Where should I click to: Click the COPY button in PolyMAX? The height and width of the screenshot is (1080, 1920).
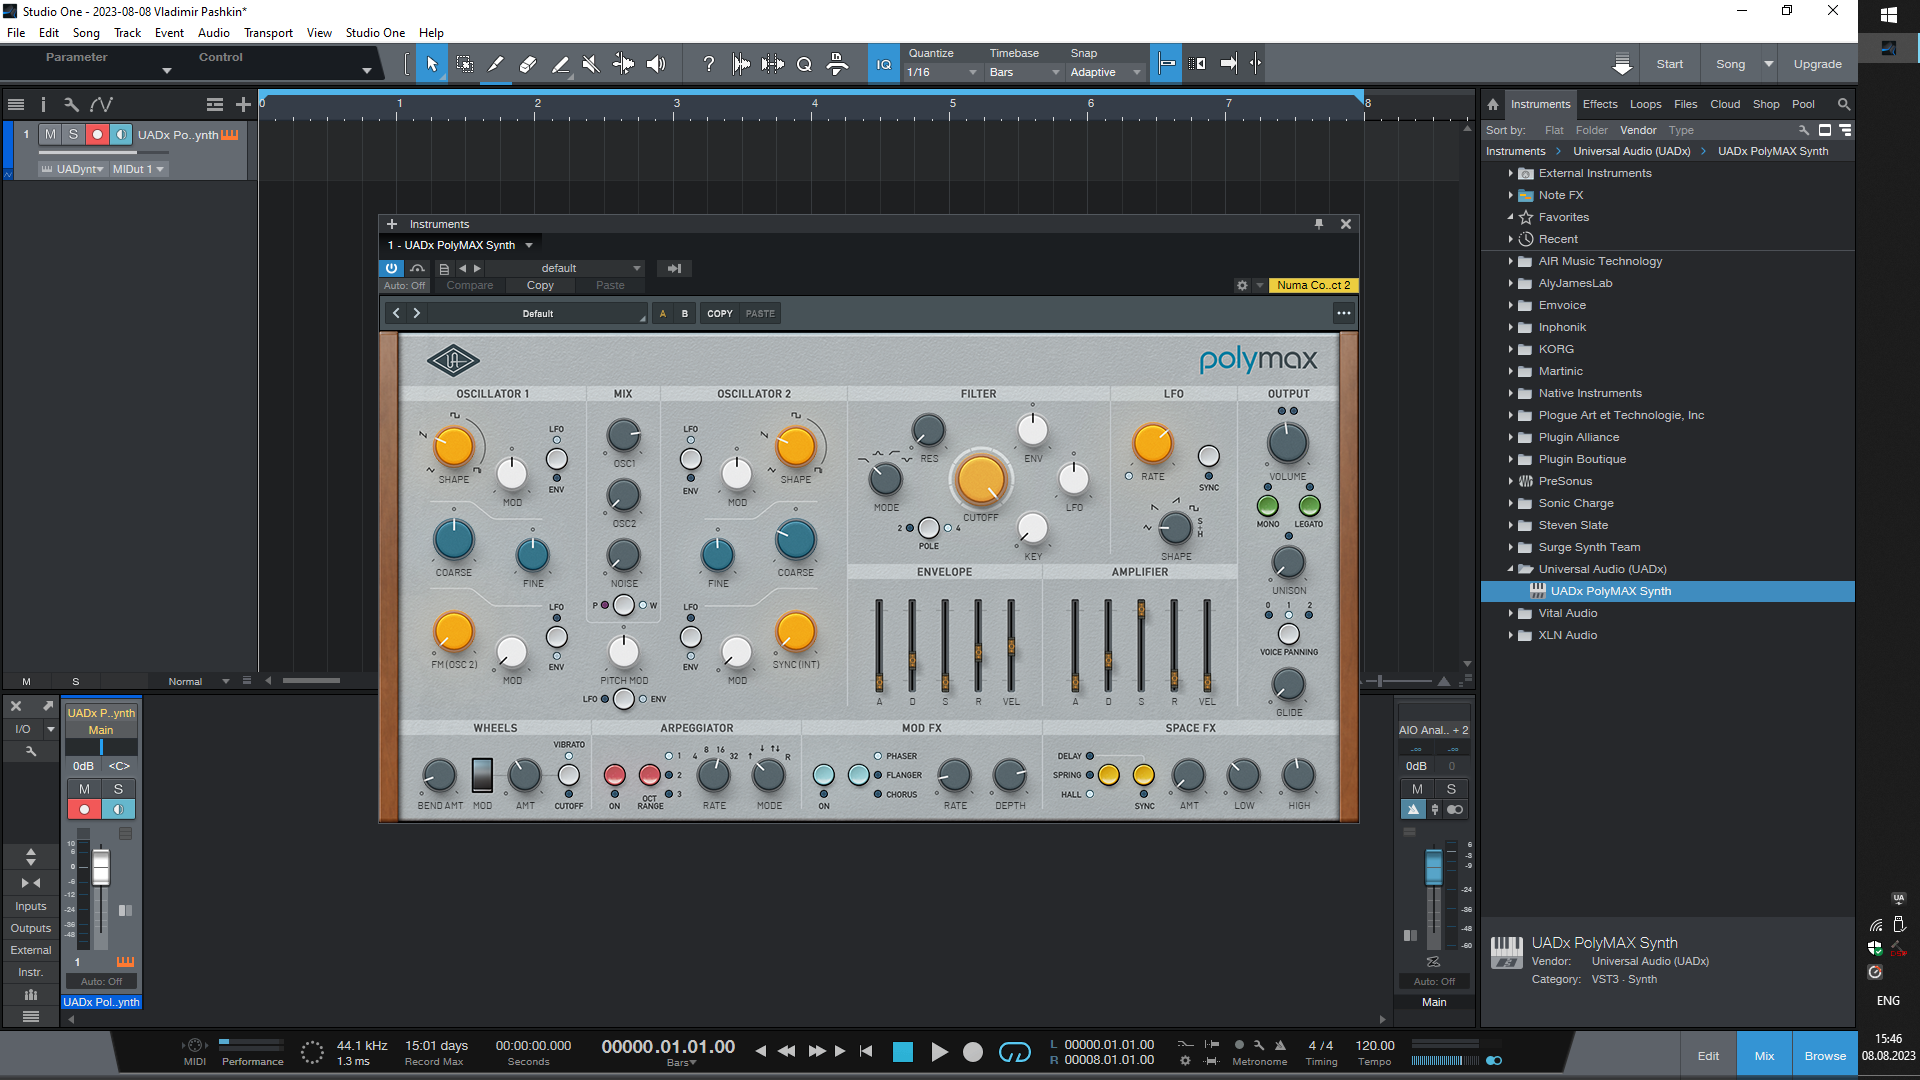[x=719, y=314]
